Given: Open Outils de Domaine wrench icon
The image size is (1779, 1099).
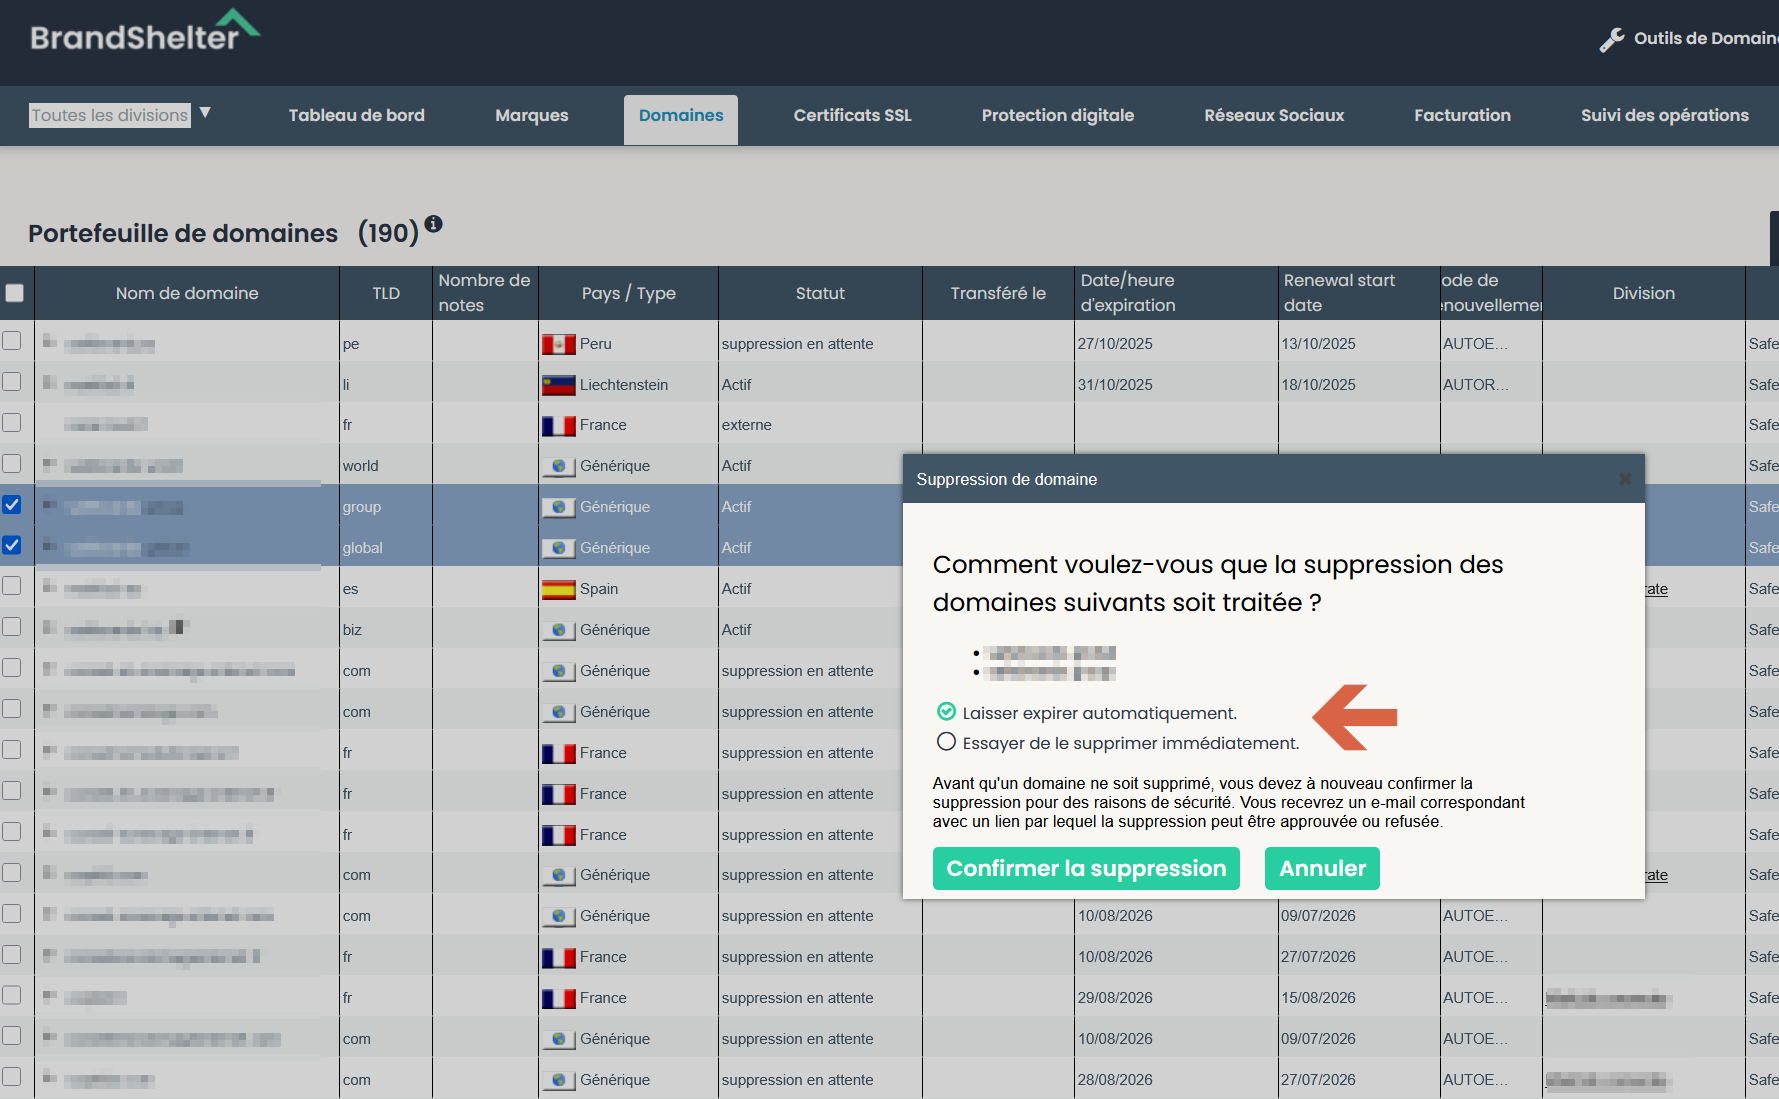Looking at the screenshot, I should (x=1611, y=39).
